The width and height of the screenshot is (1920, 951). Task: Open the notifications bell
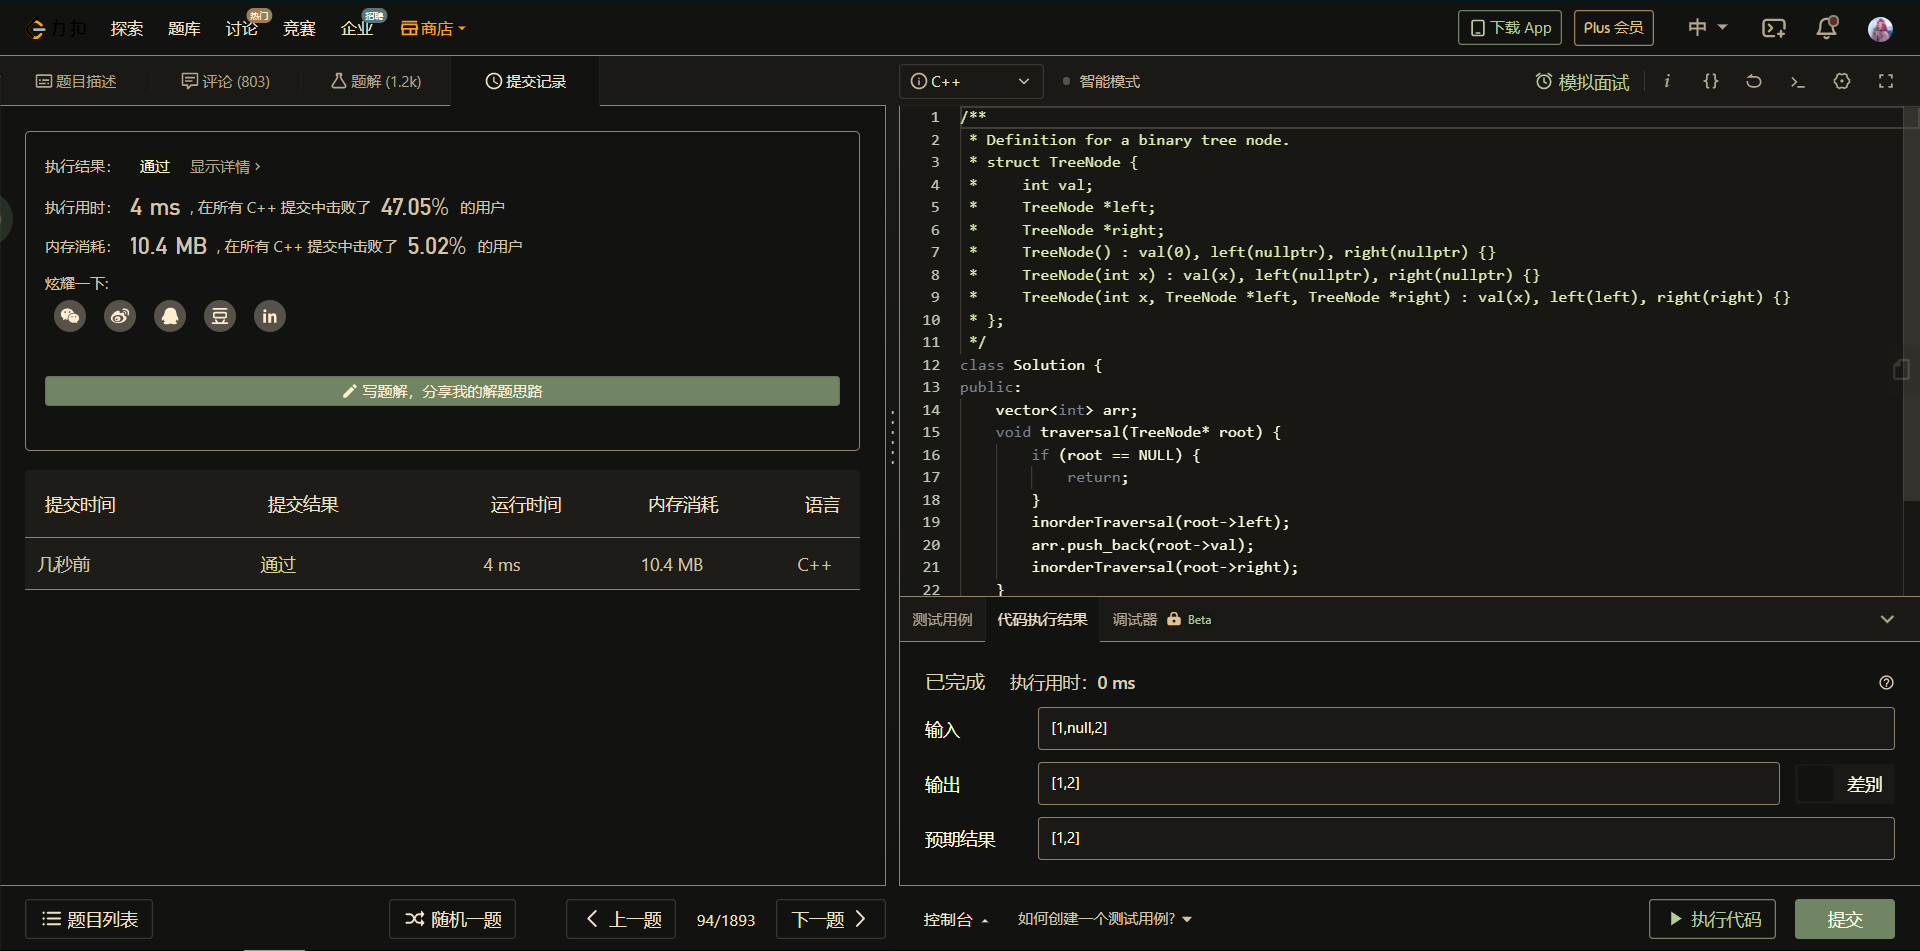tap(1827, 28)
